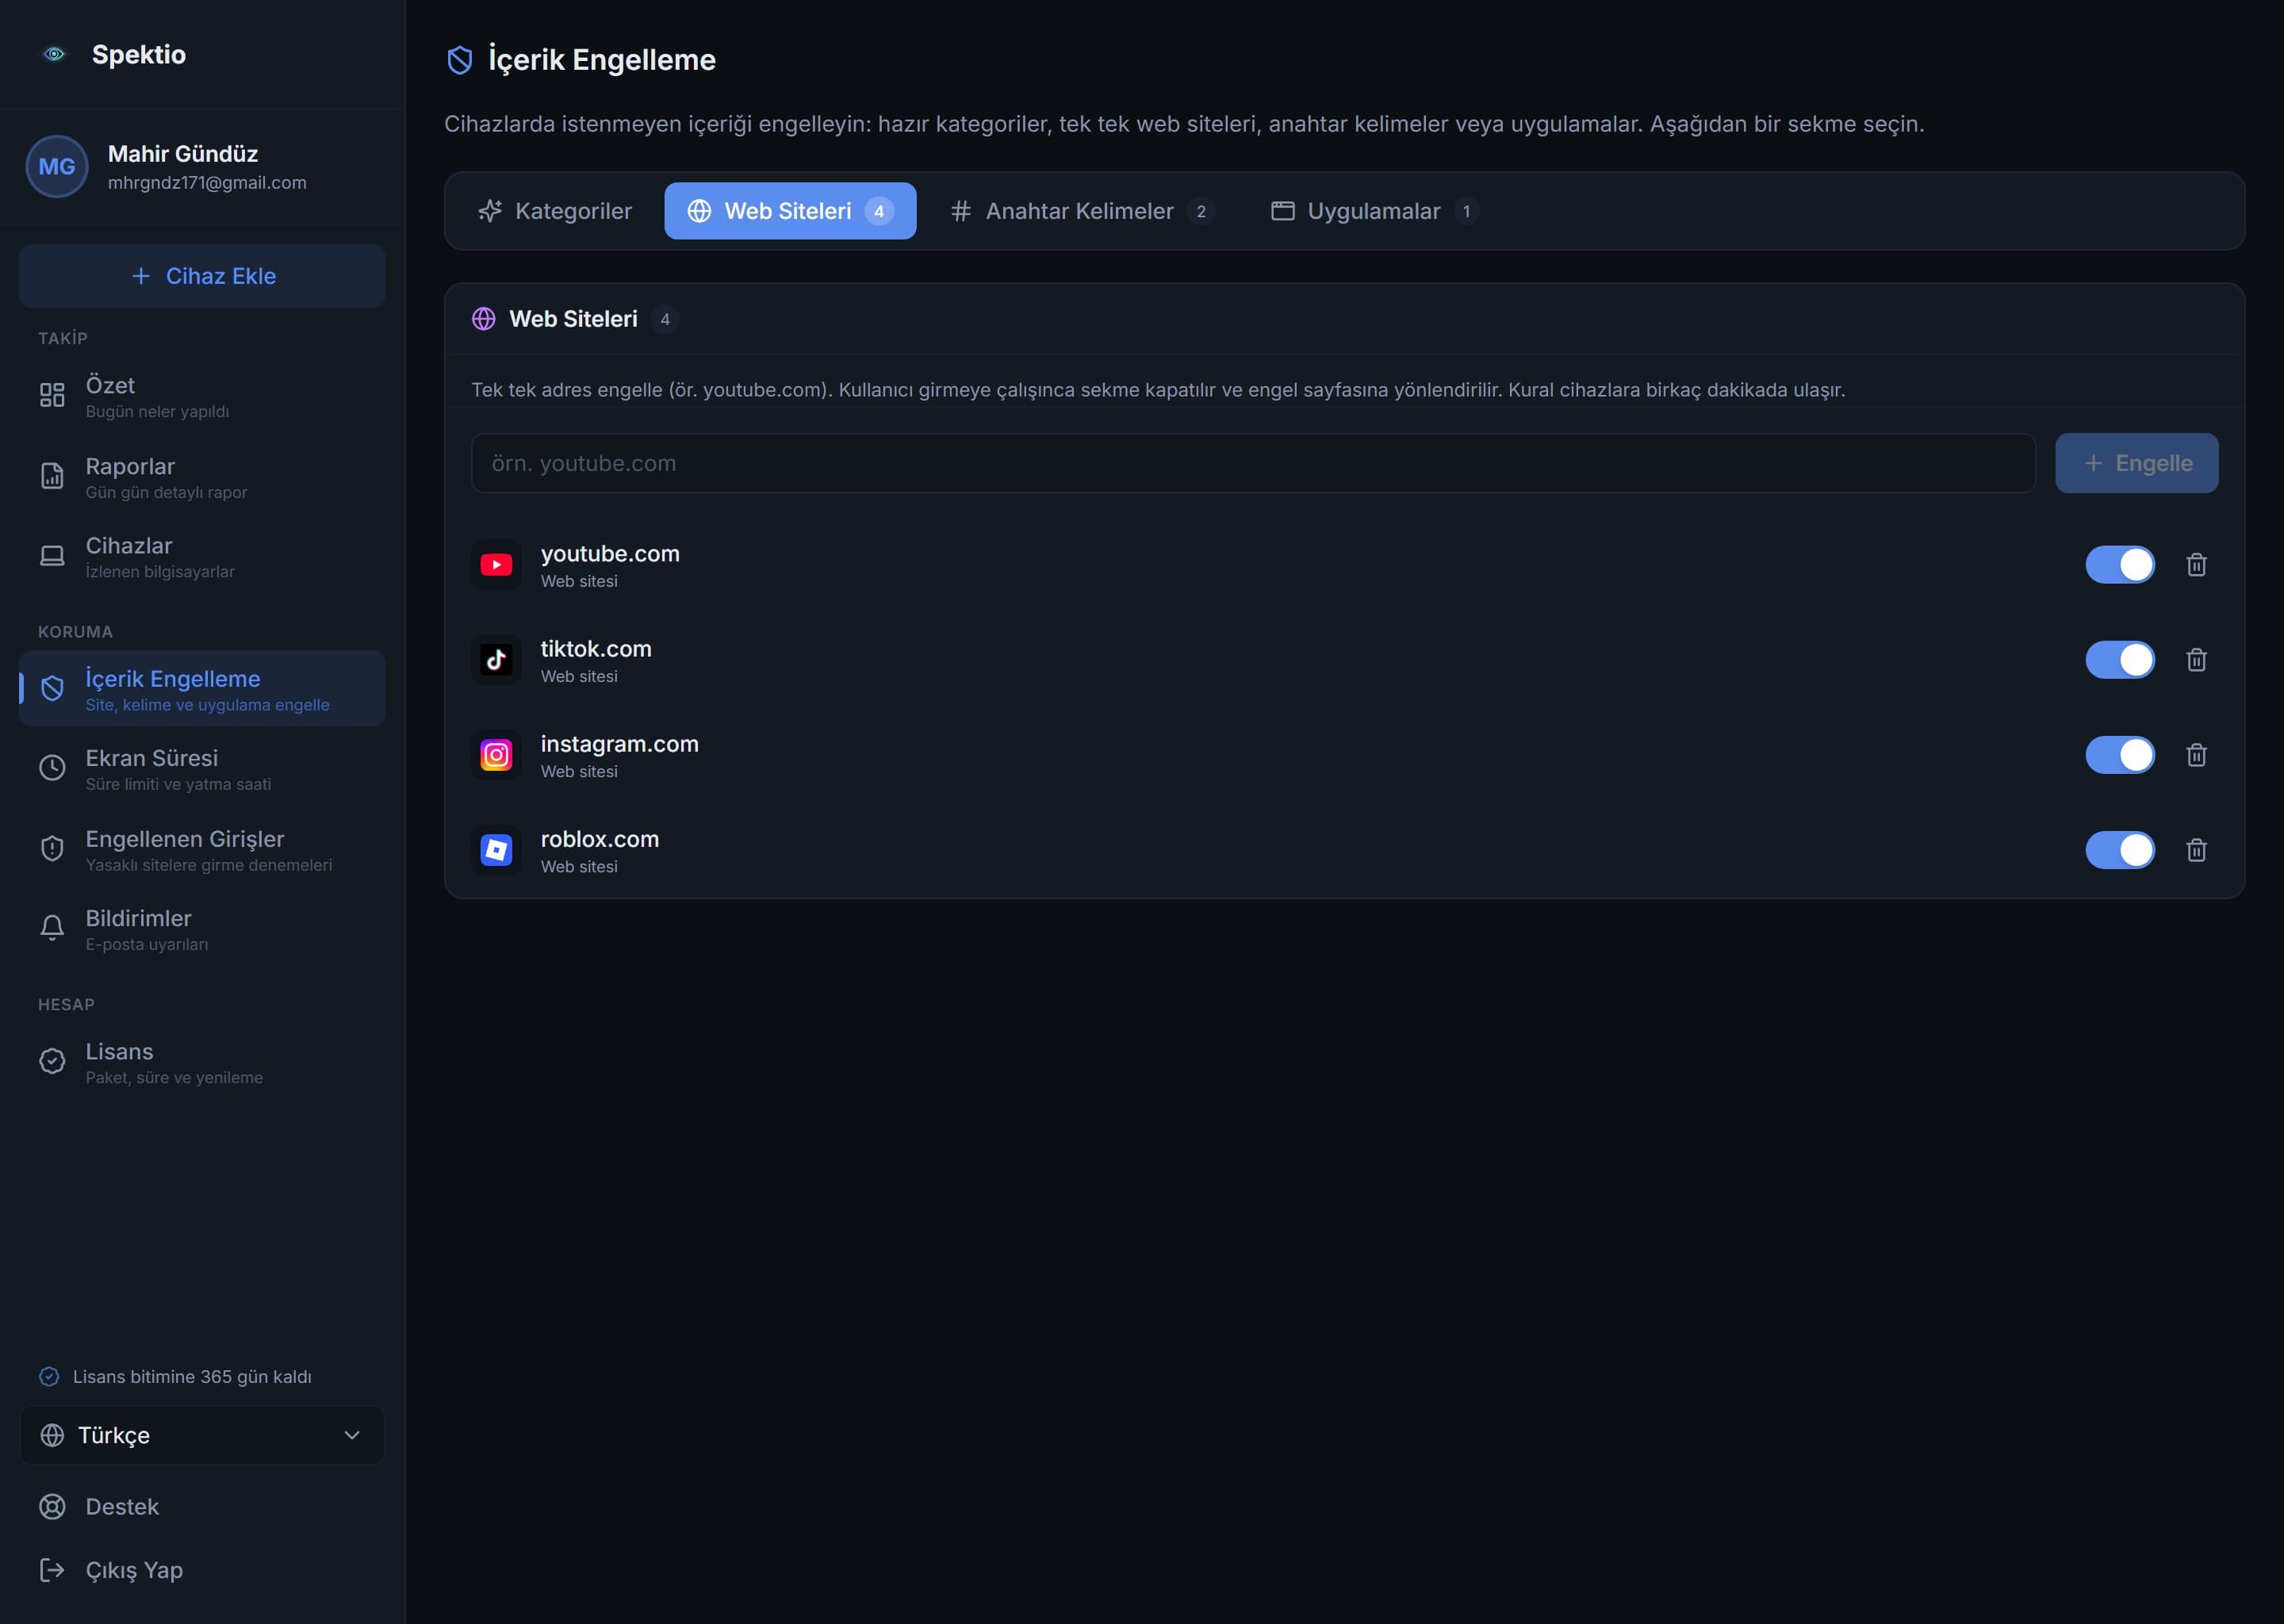This screenshot has width=2284, height=1624.
Task: Delete tiktok.com with its trash icon
Action: coord(2197,660)
